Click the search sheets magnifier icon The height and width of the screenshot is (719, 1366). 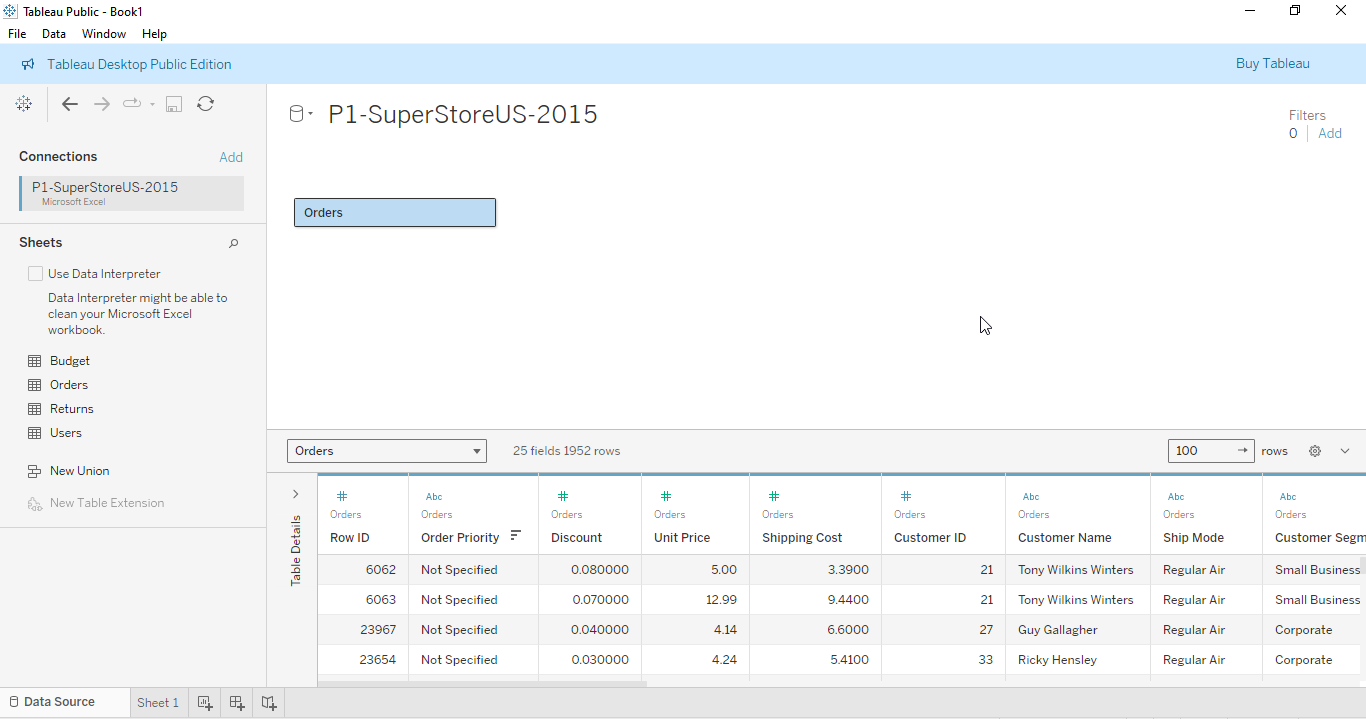[x=234, y=243]
